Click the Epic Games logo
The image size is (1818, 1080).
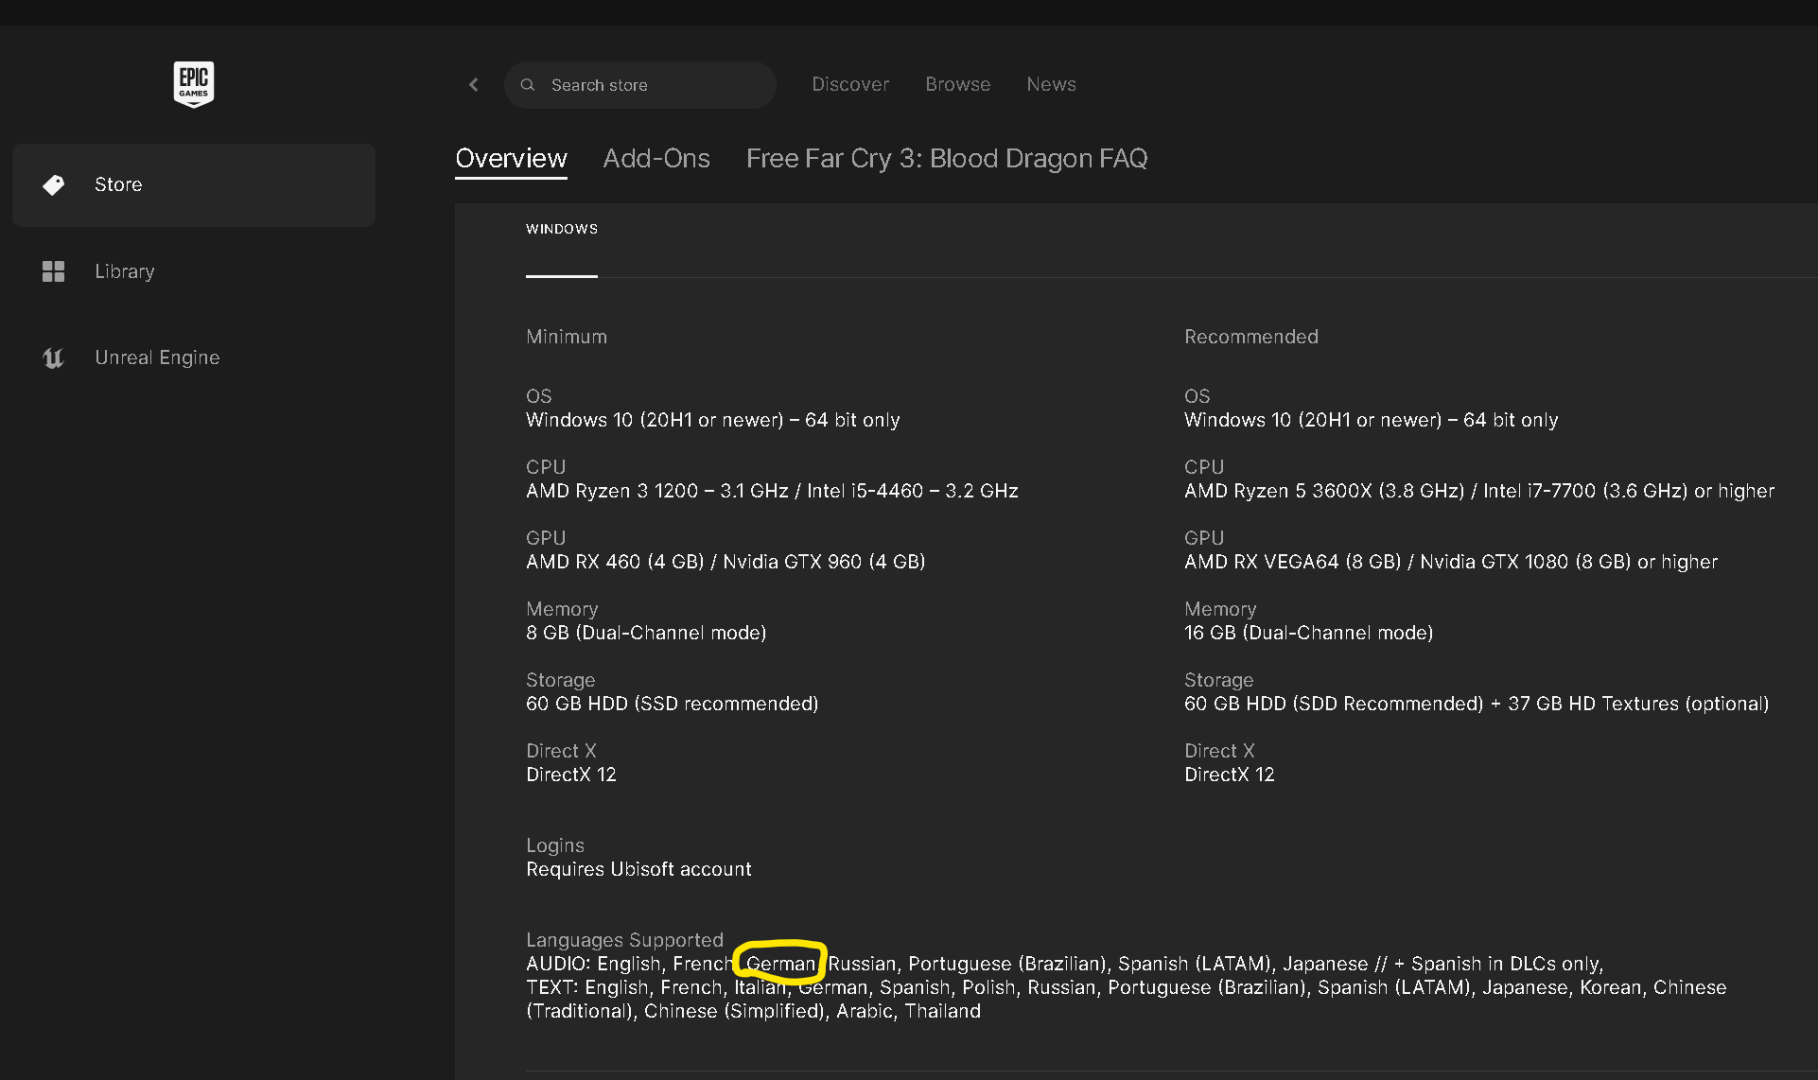point(193,84)
